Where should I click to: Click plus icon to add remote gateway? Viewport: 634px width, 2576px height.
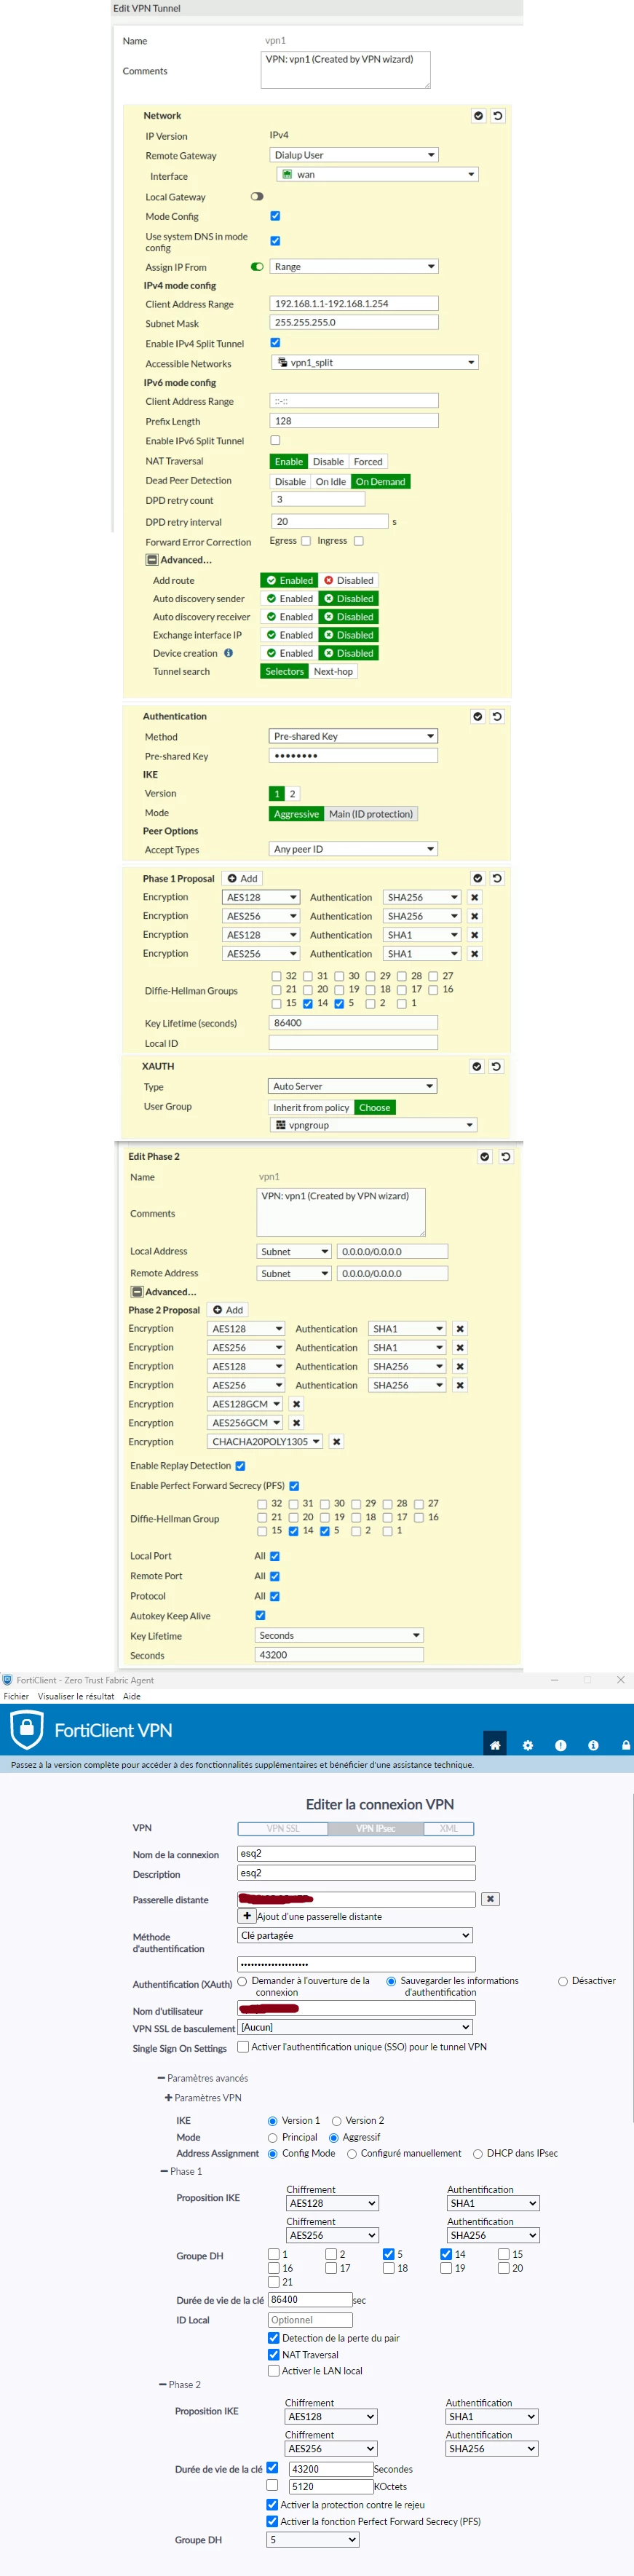point(247,1916)
